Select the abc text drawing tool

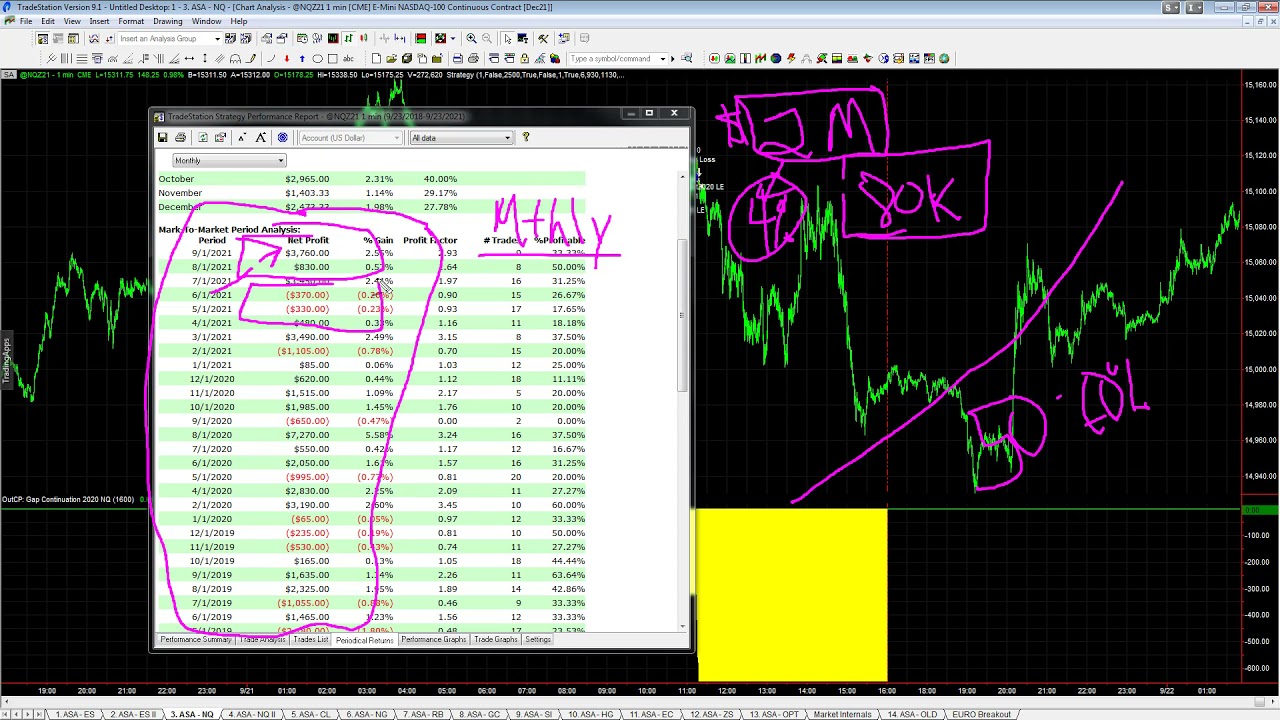(349, 59)
